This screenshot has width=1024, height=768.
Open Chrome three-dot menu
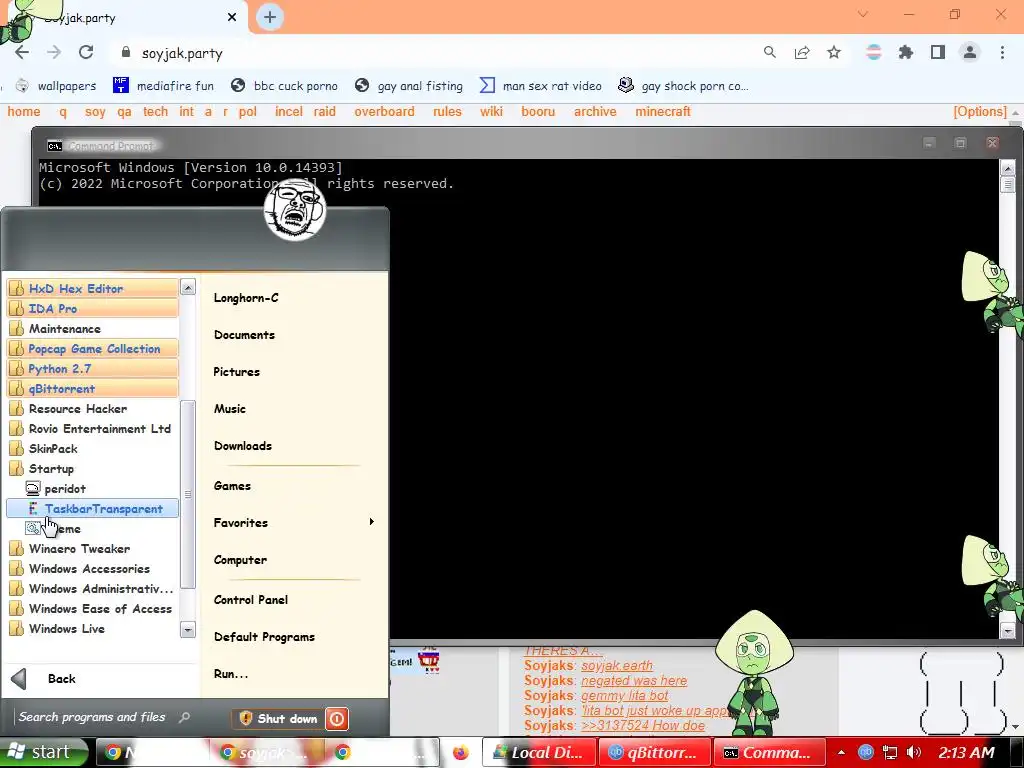(1002, 52)
